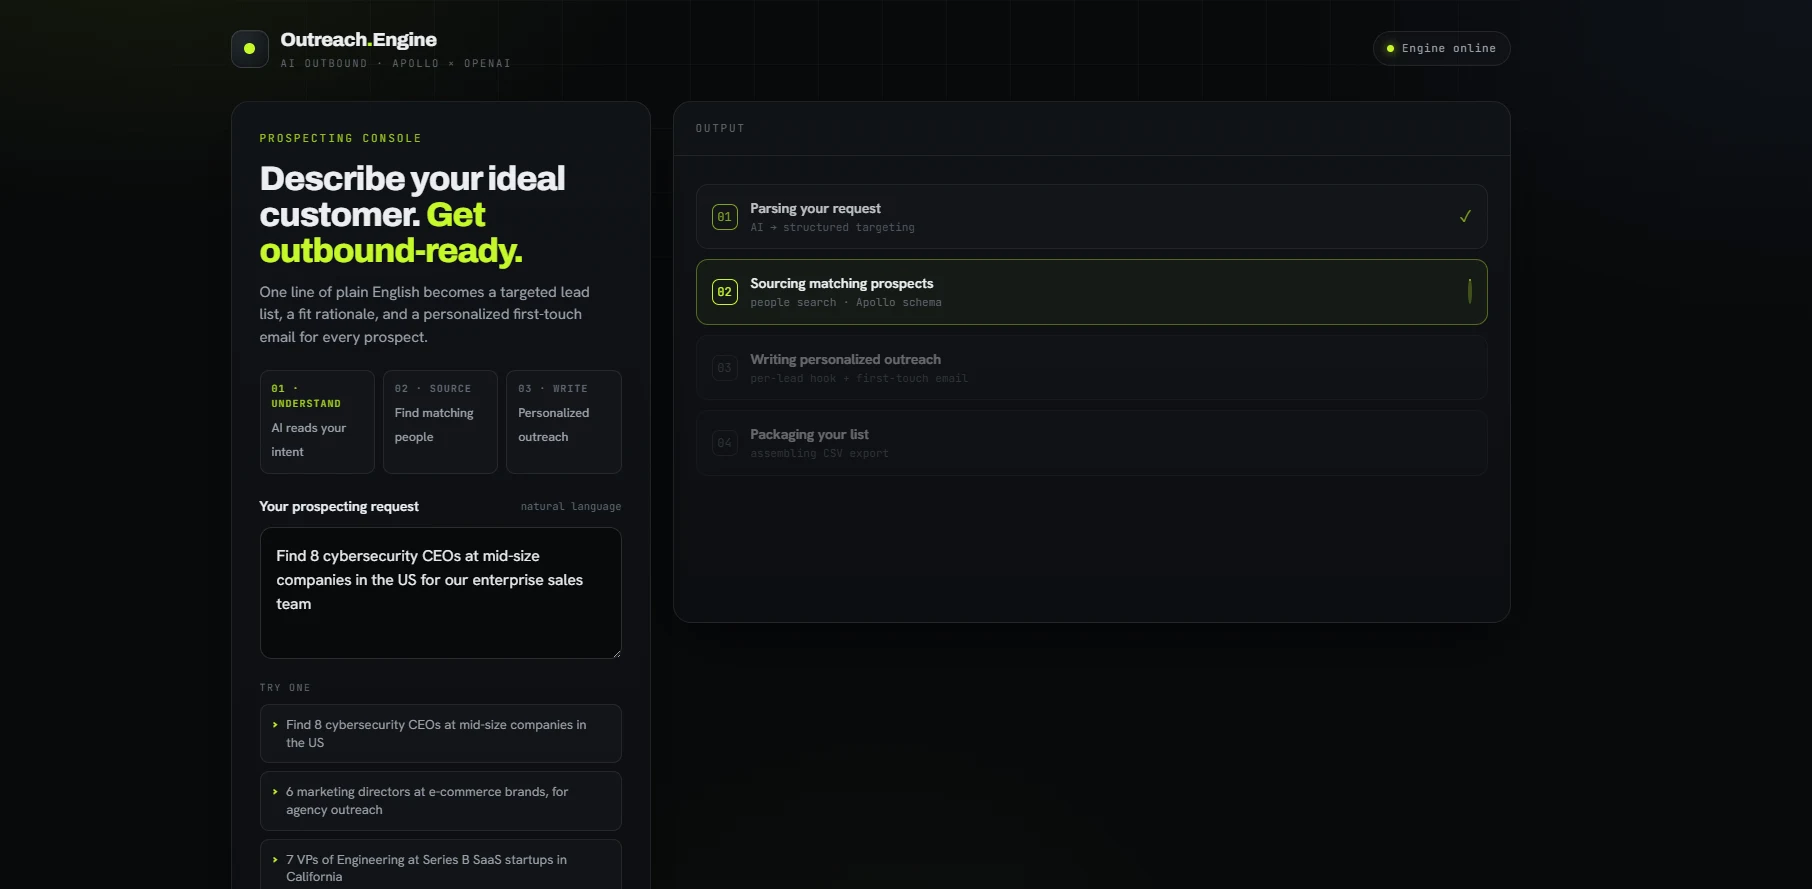Click the 'Your prospecting request' label
1812x889 pixels.
click(339, 507)
